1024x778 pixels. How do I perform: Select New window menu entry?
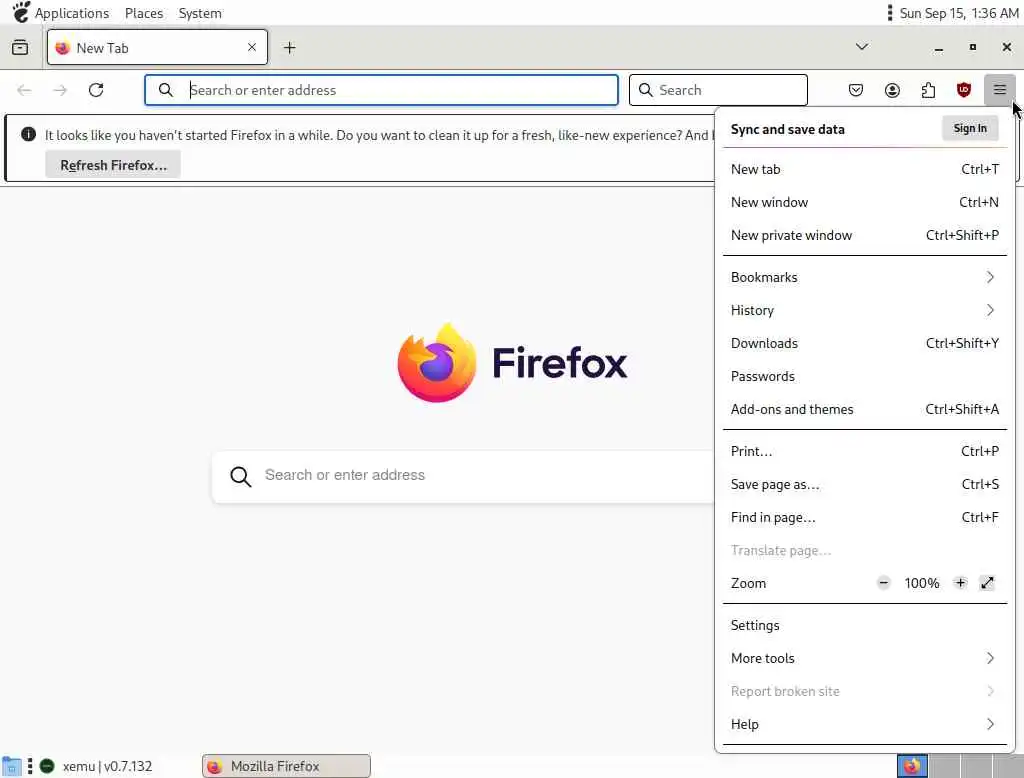pyautogui.click(x=865, y=203)
